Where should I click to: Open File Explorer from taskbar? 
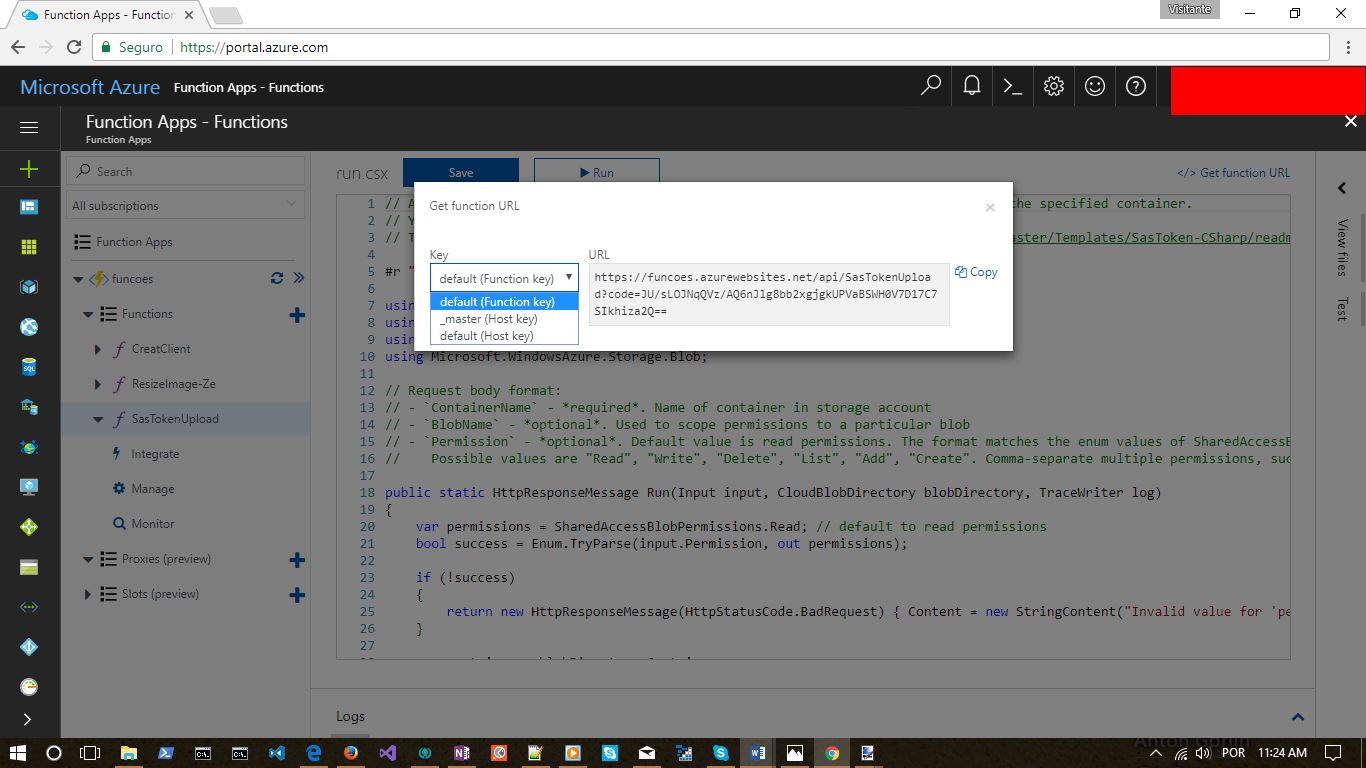click(x=129, y=753)
